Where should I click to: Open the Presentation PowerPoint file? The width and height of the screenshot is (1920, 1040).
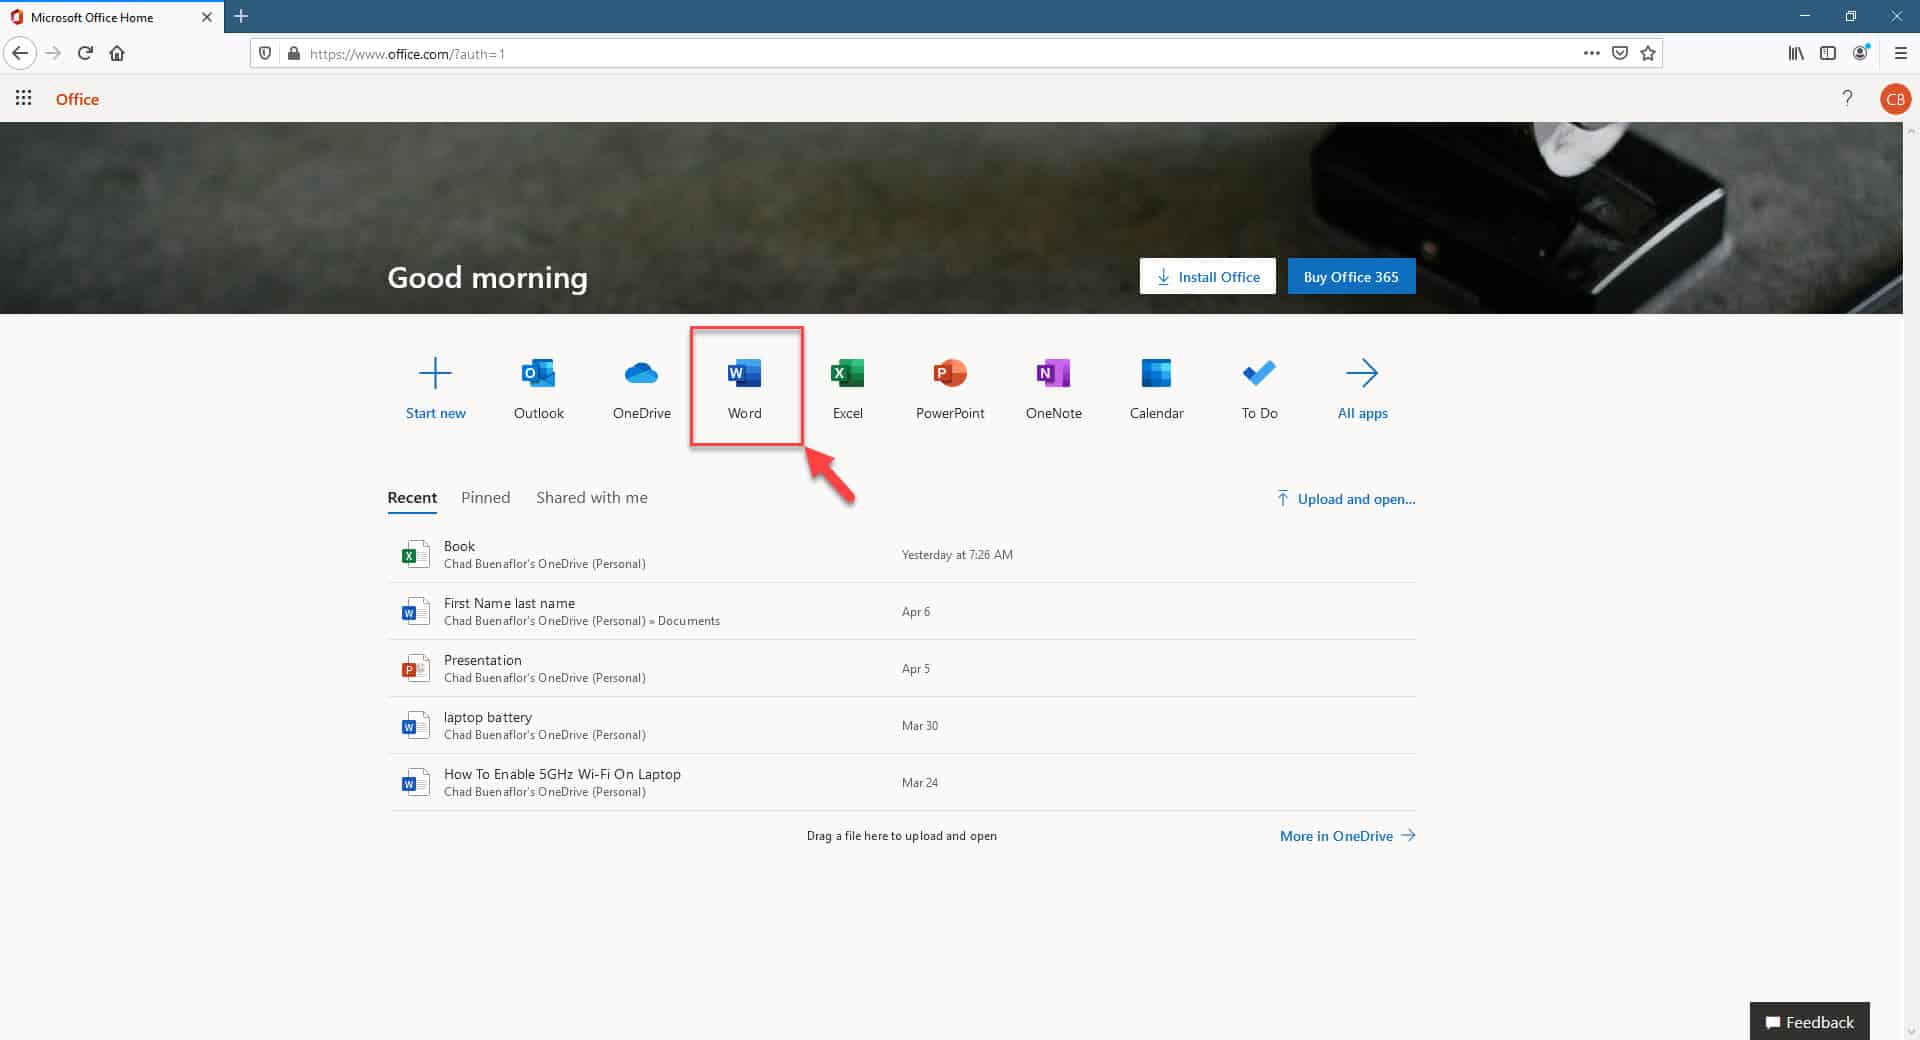[901, 669]
